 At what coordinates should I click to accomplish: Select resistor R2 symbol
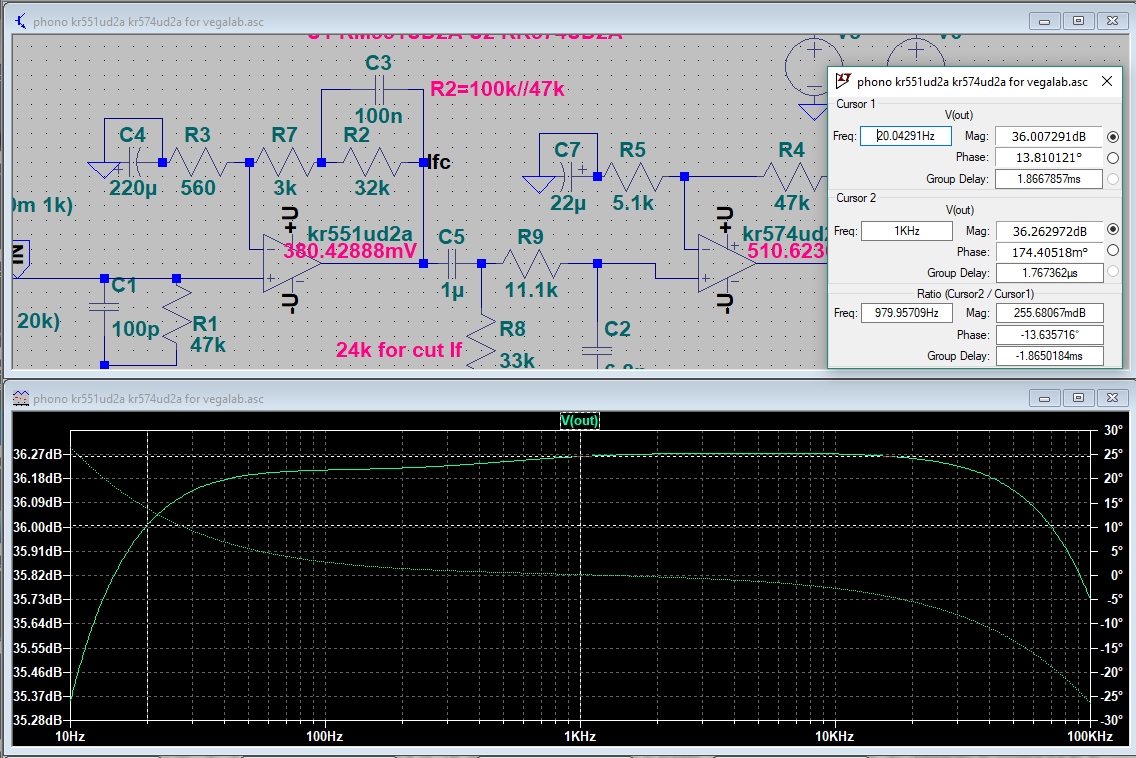tap(372, 162)
